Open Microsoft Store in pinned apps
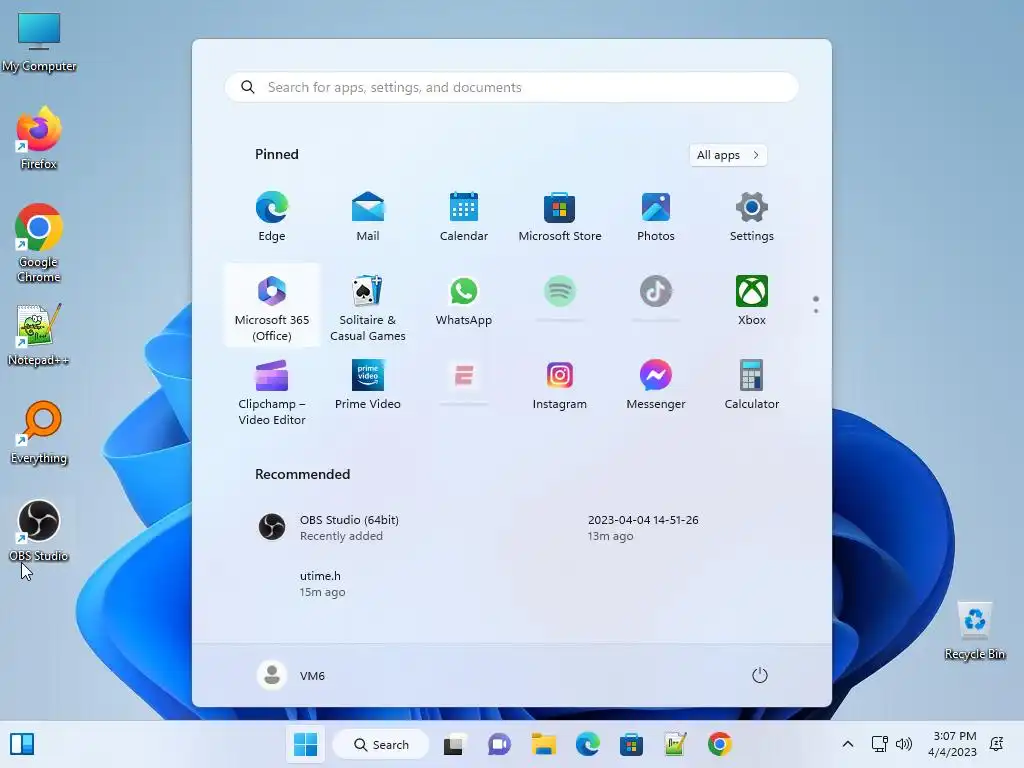Viewport: 1024px width, 768px height. pos(560,217)
